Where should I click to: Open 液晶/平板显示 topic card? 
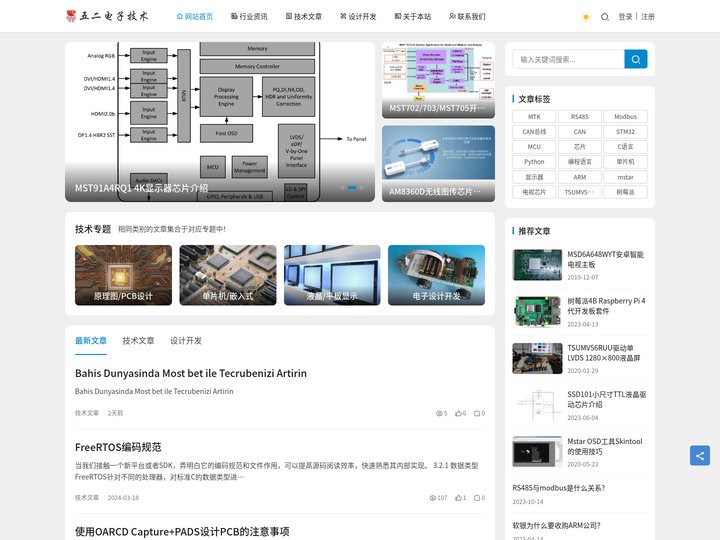[x=332, y=275]
